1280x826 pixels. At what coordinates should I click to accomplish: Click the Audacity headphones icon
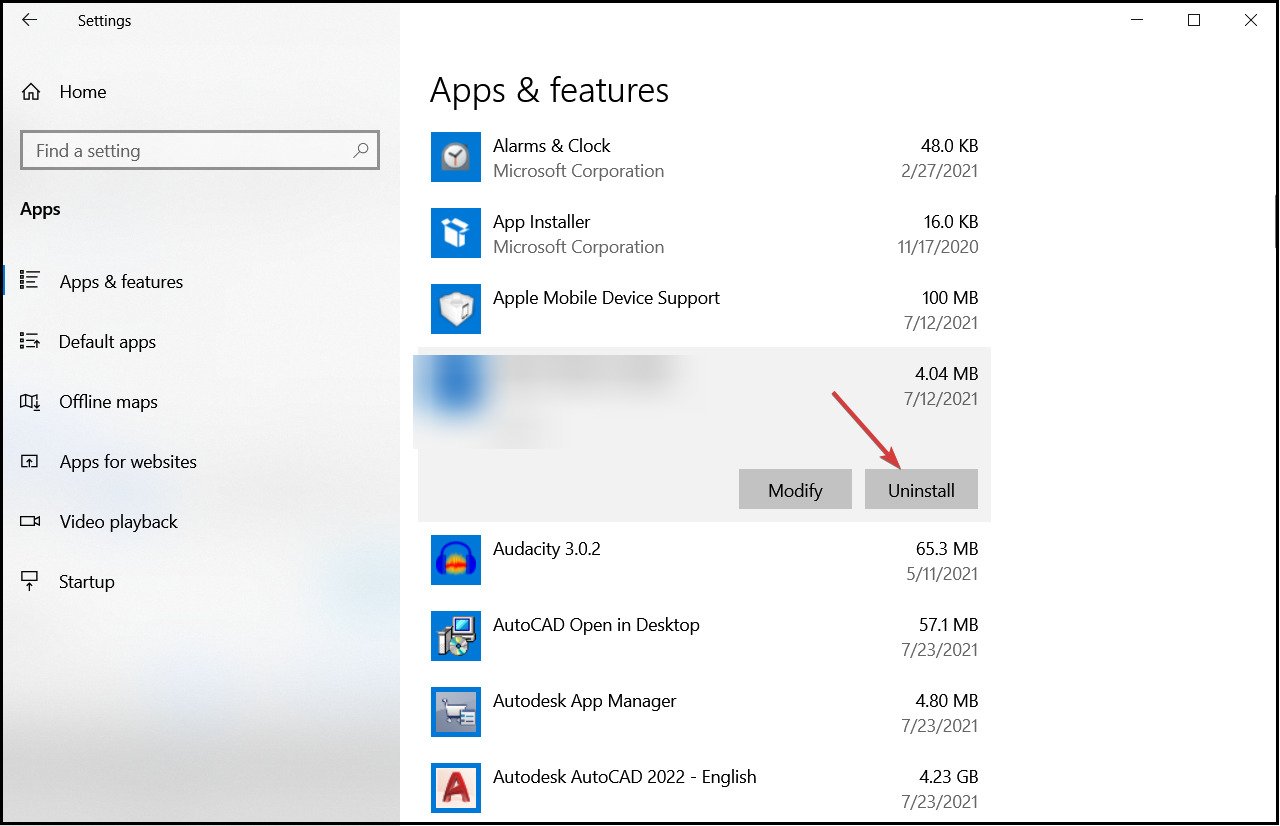tap(456, 560)
